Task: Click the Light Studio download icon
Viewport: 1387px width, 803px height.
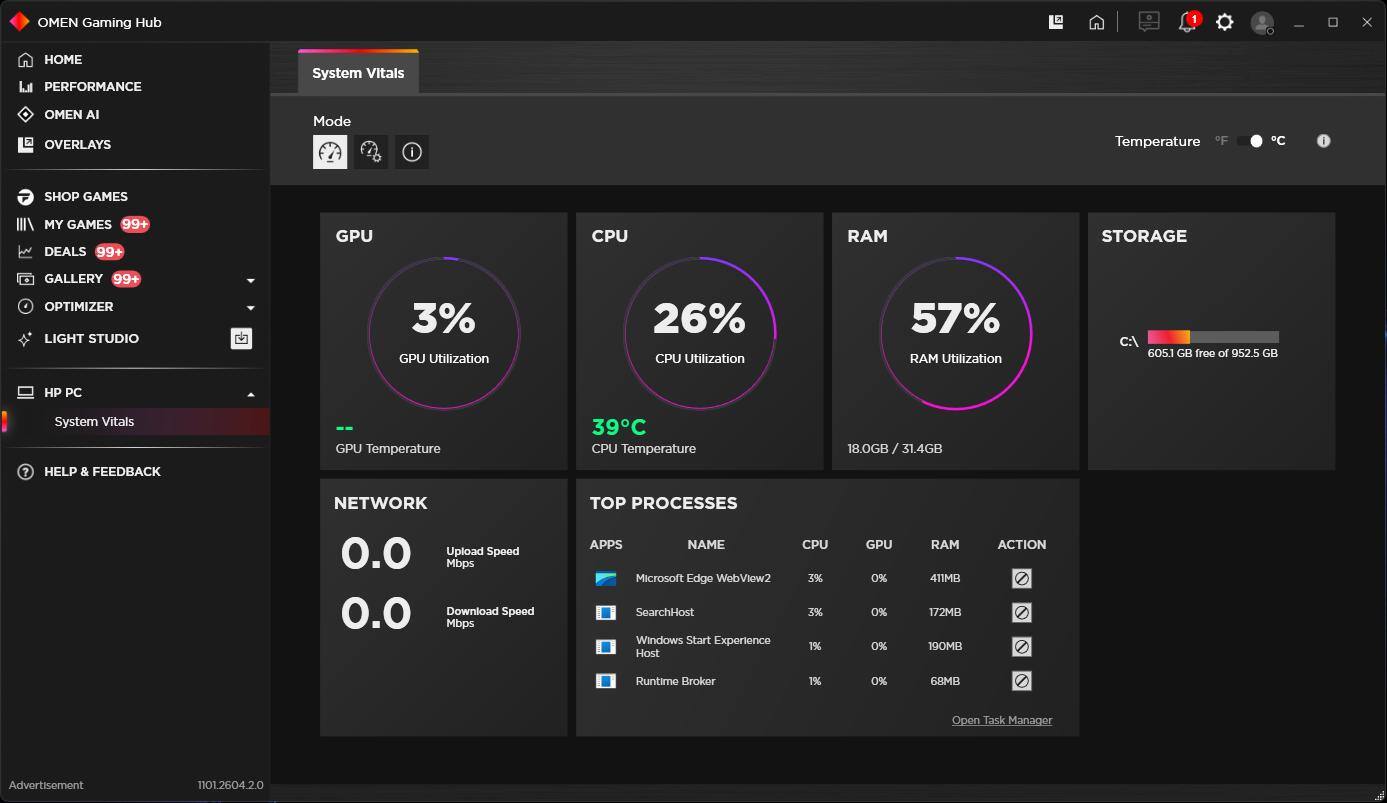Action: (241, 338)
